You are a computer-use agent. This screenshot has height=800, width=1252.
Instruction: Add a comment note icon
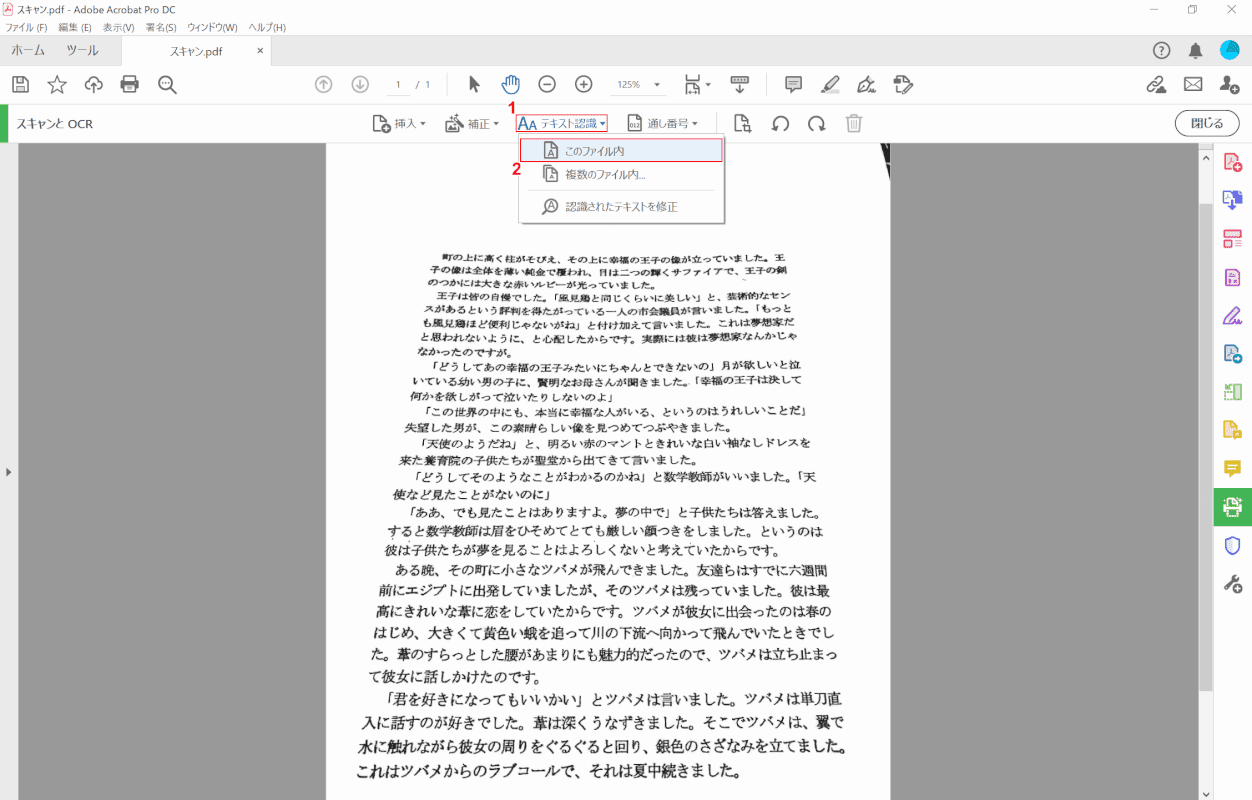pos(794,85)
